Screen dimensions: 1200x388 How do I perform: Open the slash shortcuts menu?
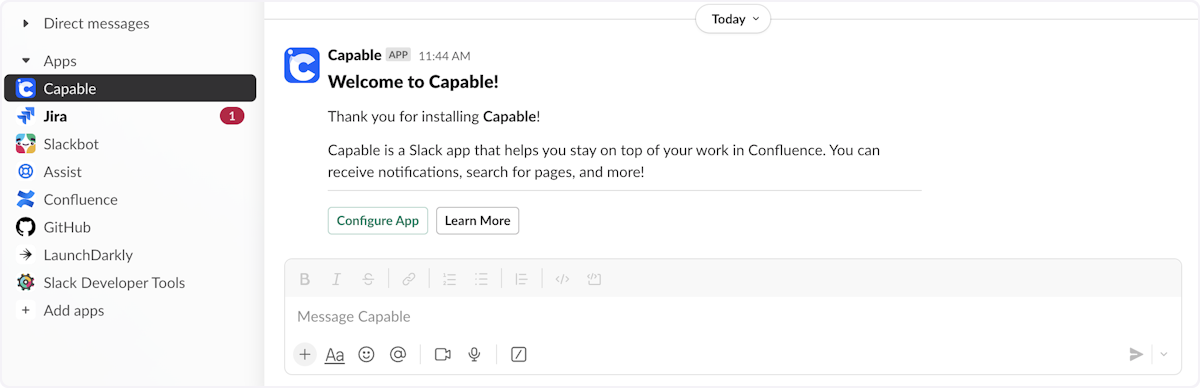click(519, 354)
